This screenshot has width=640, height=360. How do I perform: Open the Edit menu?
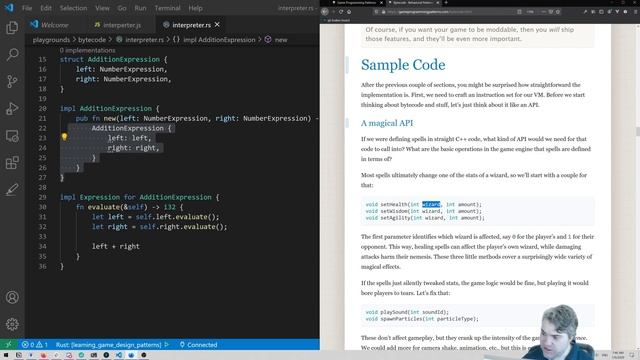point(46,8)
